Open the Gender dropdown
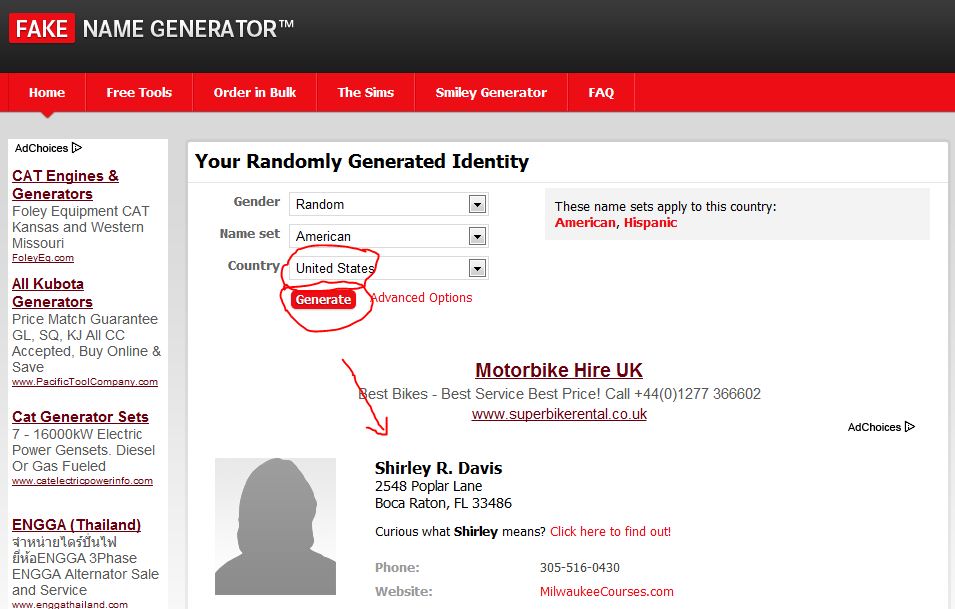Image resolution: width=955 pixels, height=609 pixels. click(477, 204)
